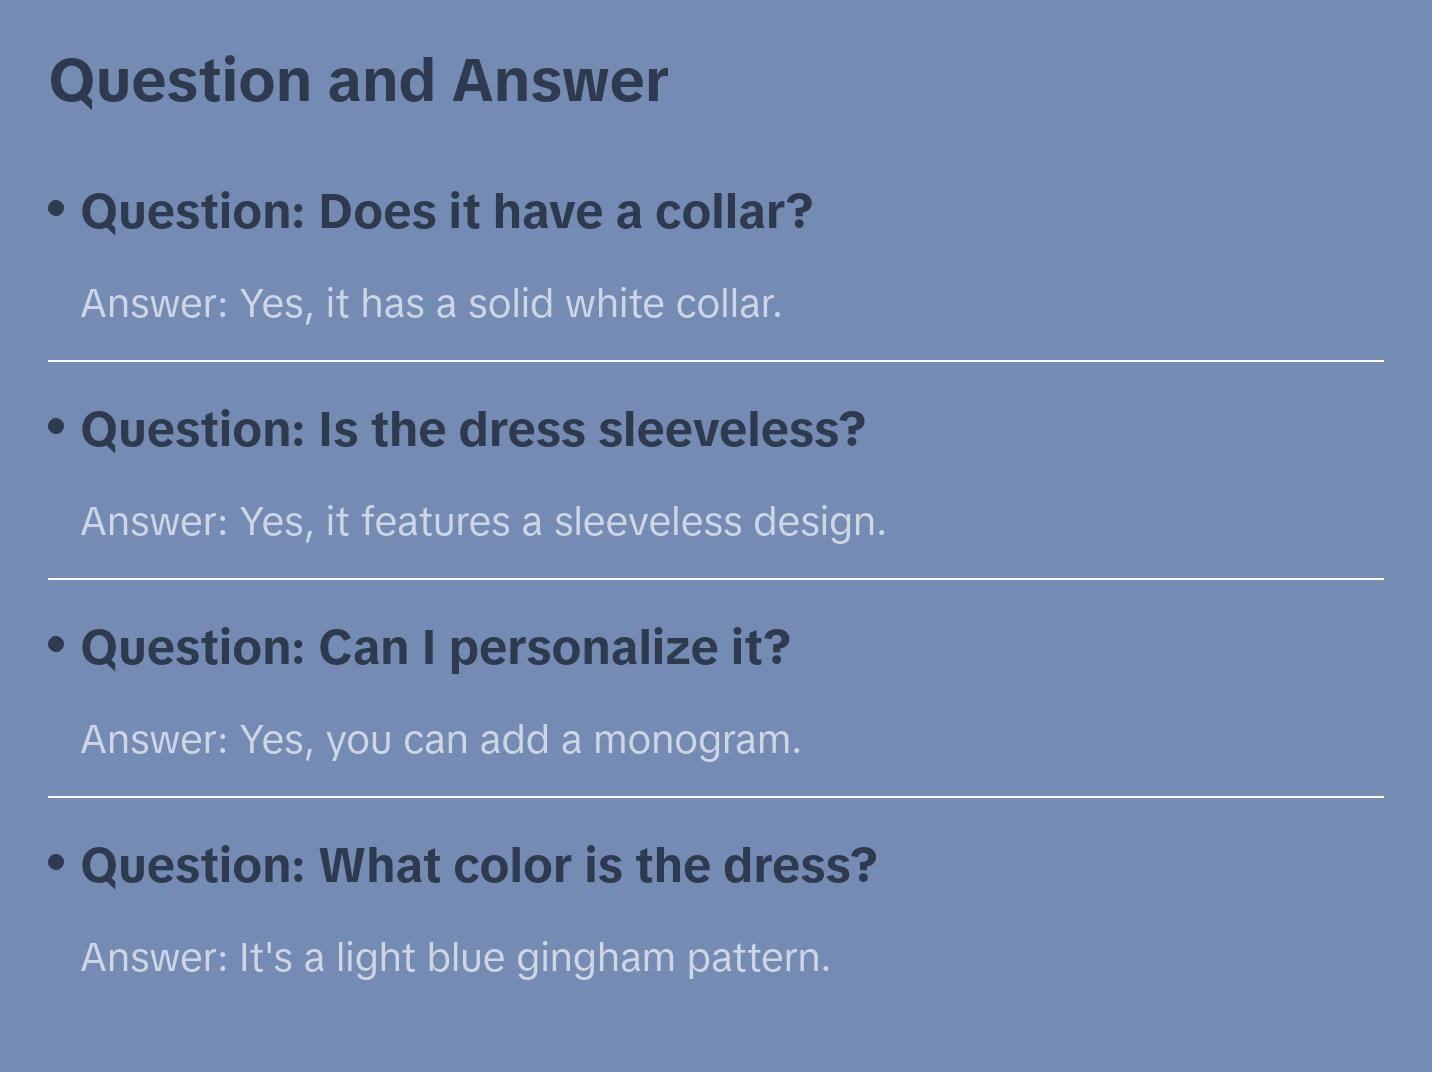Click the "Question and Answer" heading
Viewport: 1432px width, 1072px height.
pyautogui.click(x=358, y=80)
